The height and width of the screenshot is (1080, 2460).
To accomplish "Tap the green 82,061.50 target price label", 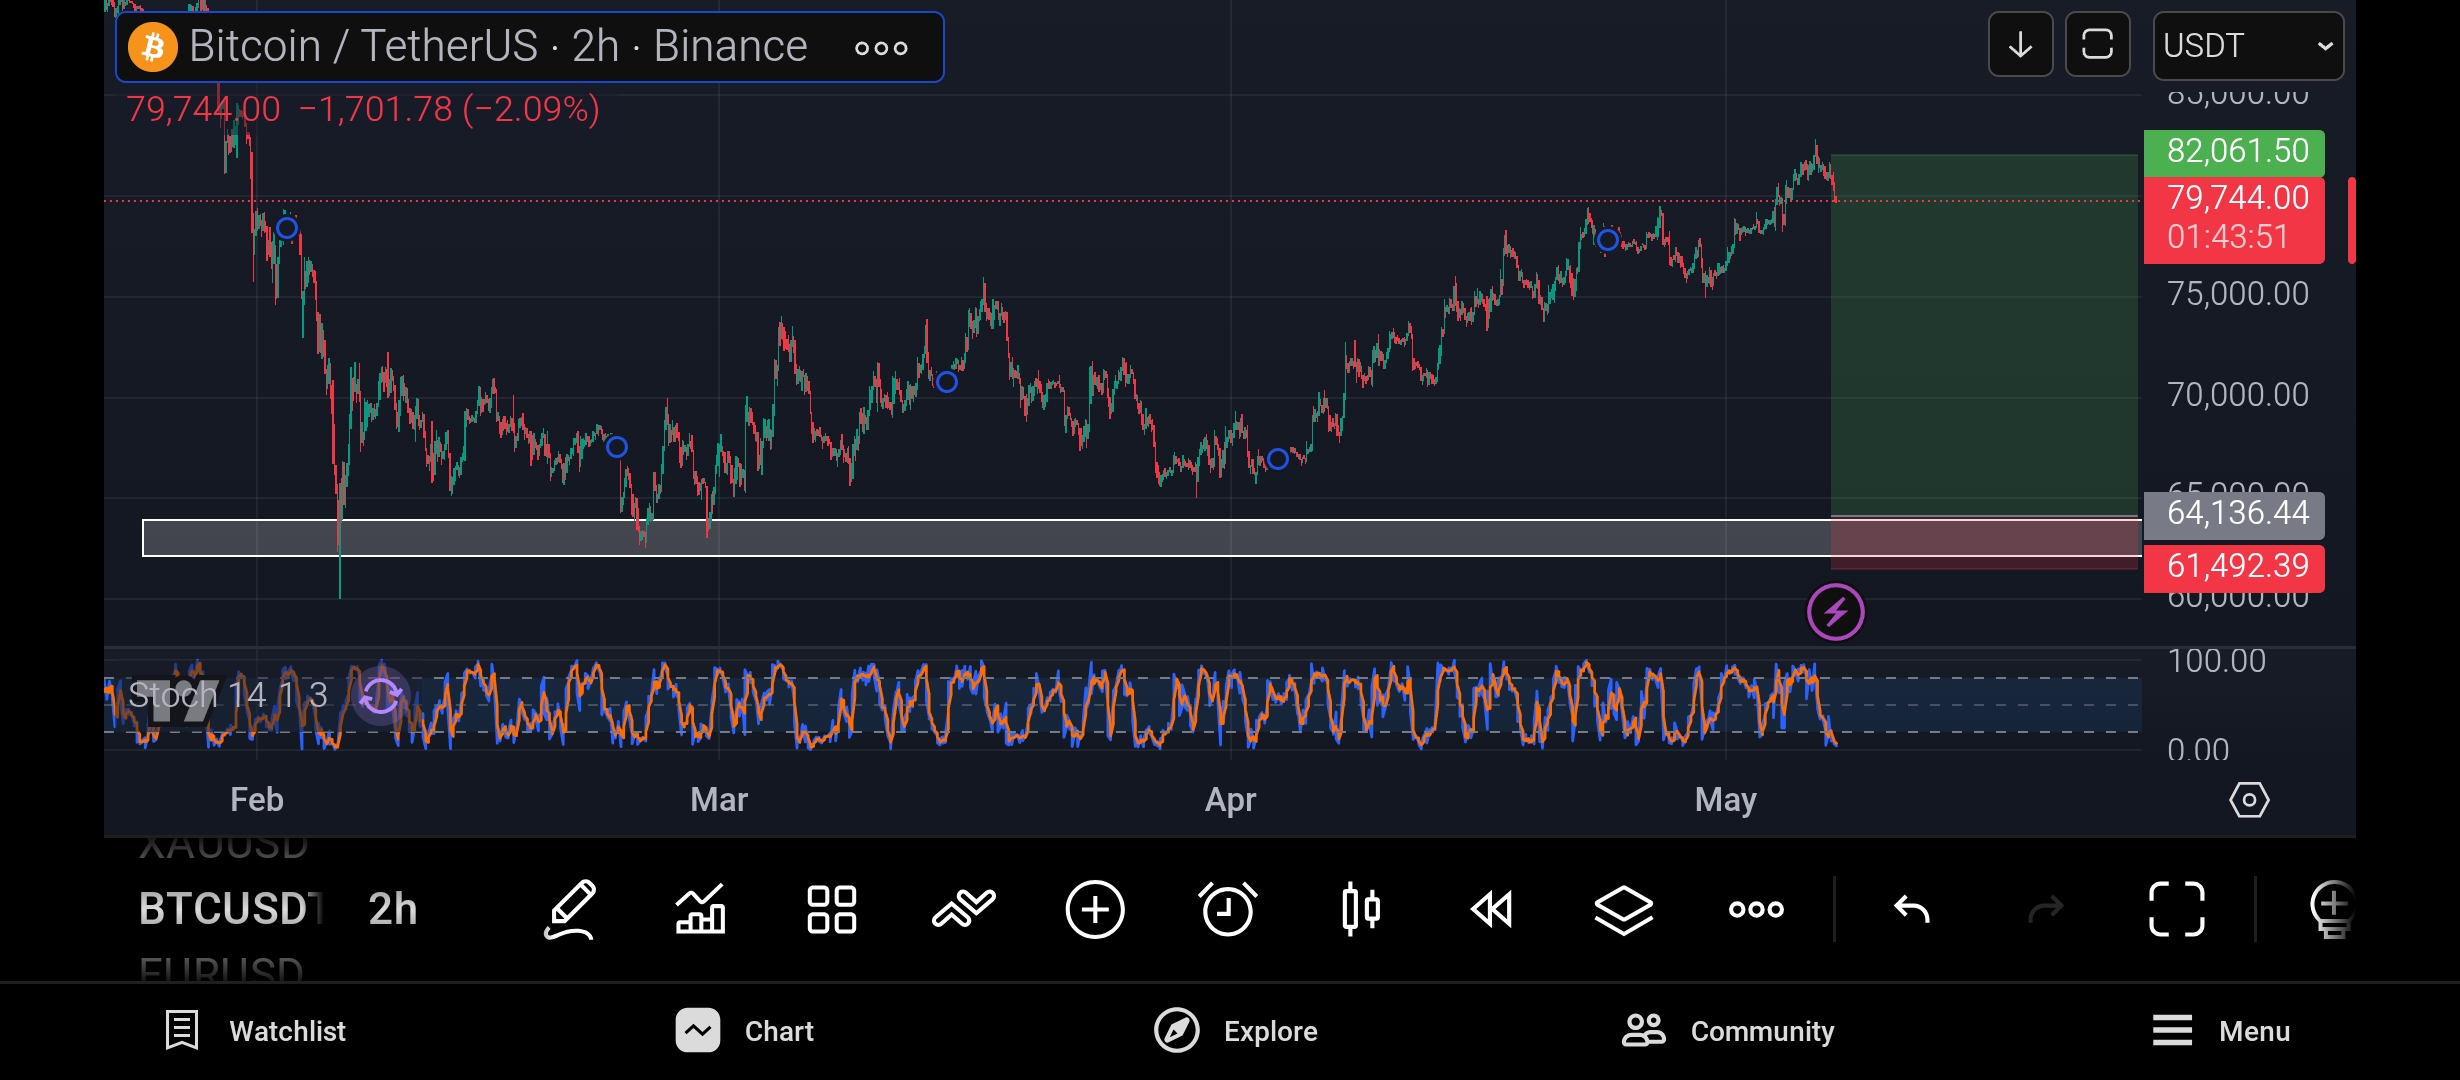I will click(2234, 152).
